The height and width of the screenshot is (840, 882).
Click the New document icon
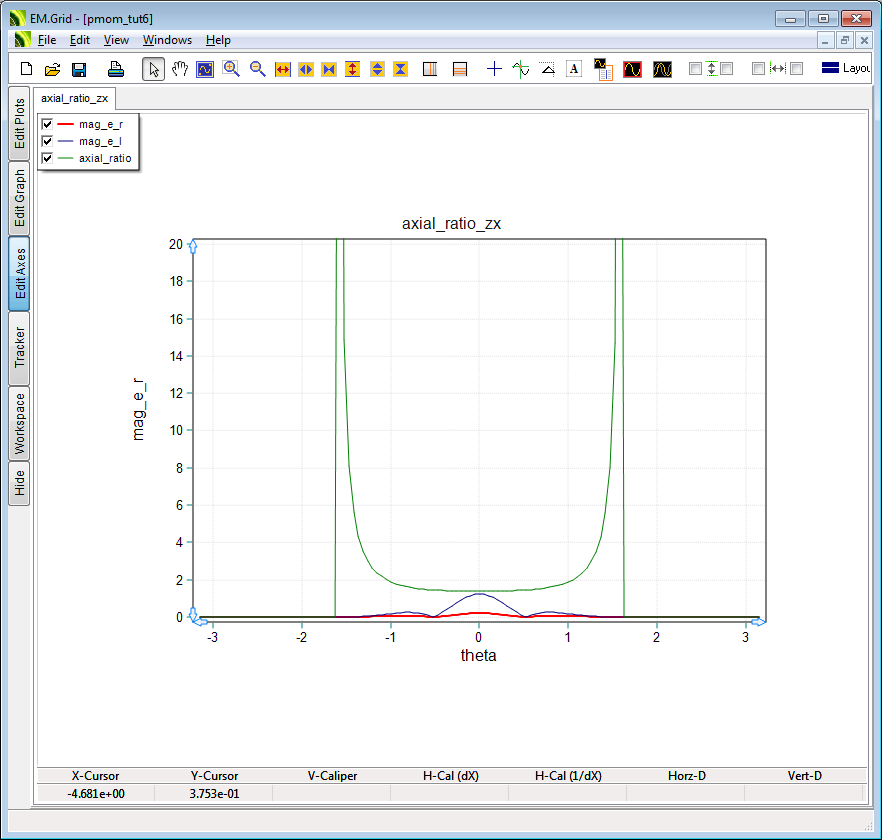coord(27,69)
